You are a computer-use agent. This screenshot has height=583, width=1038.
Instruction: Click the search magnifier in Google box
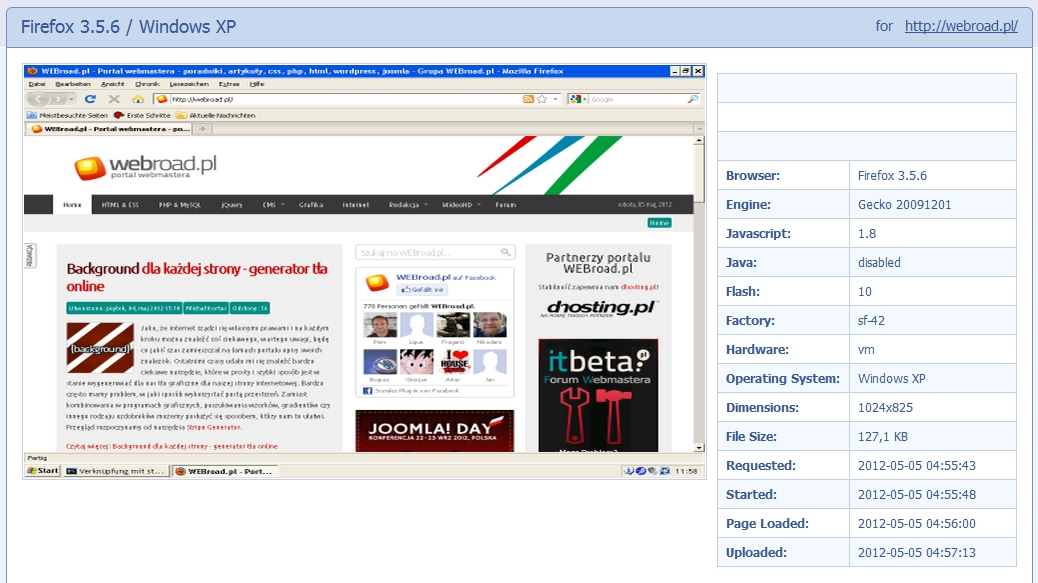click(x=692, y=100)
